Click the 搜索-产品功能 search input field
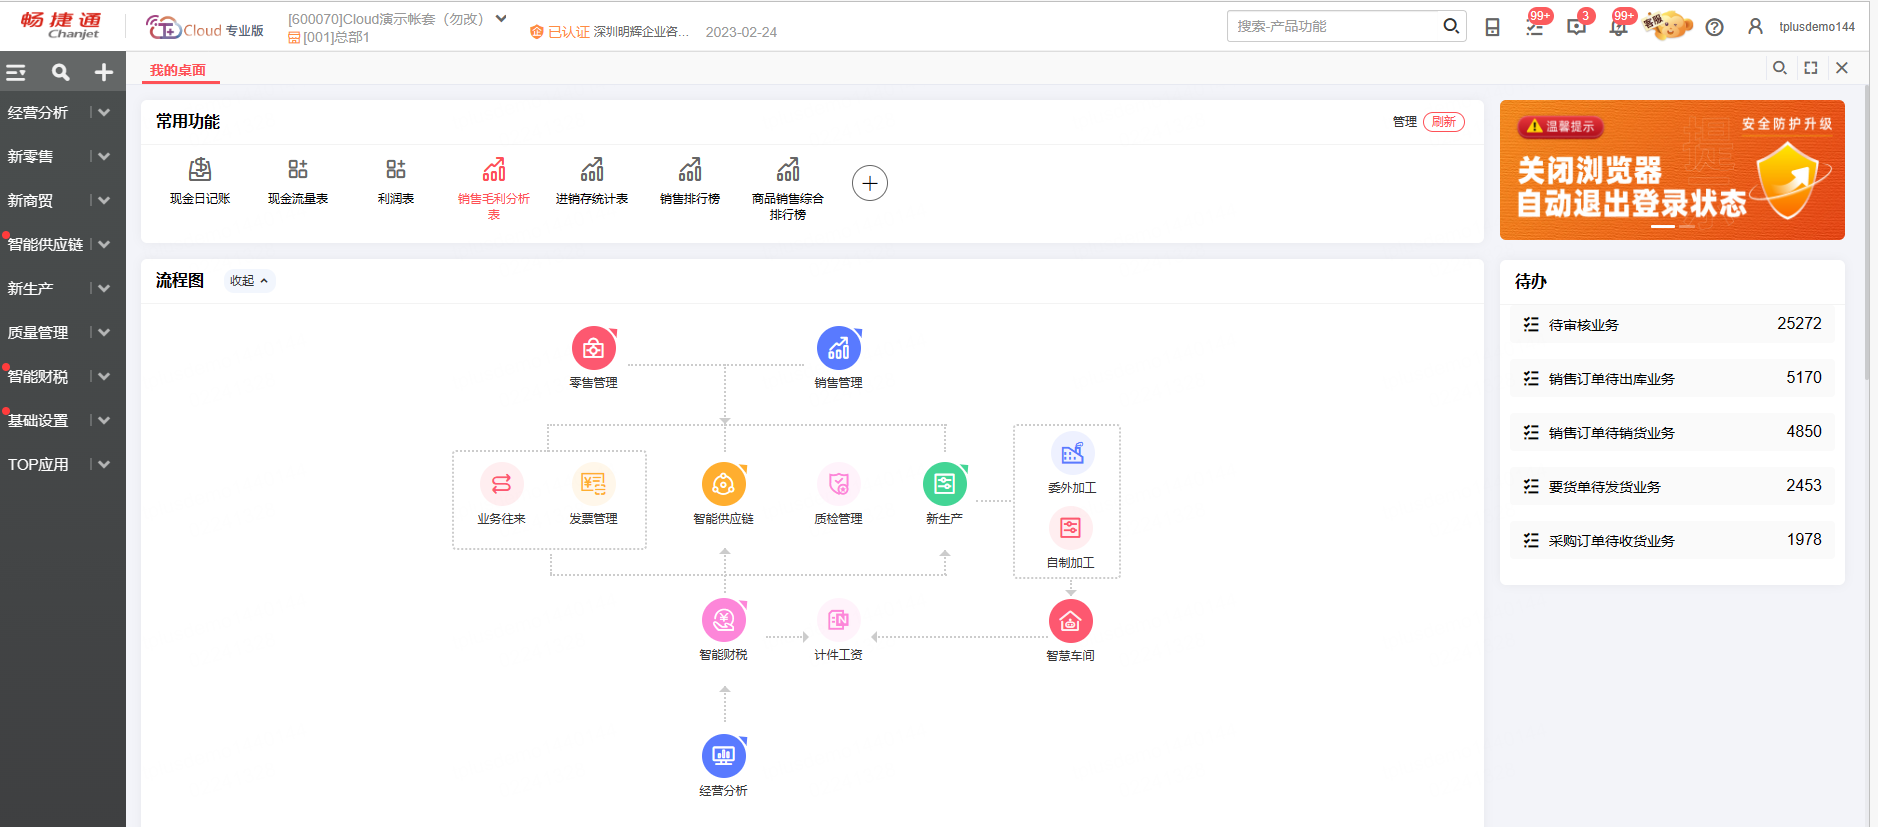The width and height of the screenshot is (1878, 827). (1335, 26)
